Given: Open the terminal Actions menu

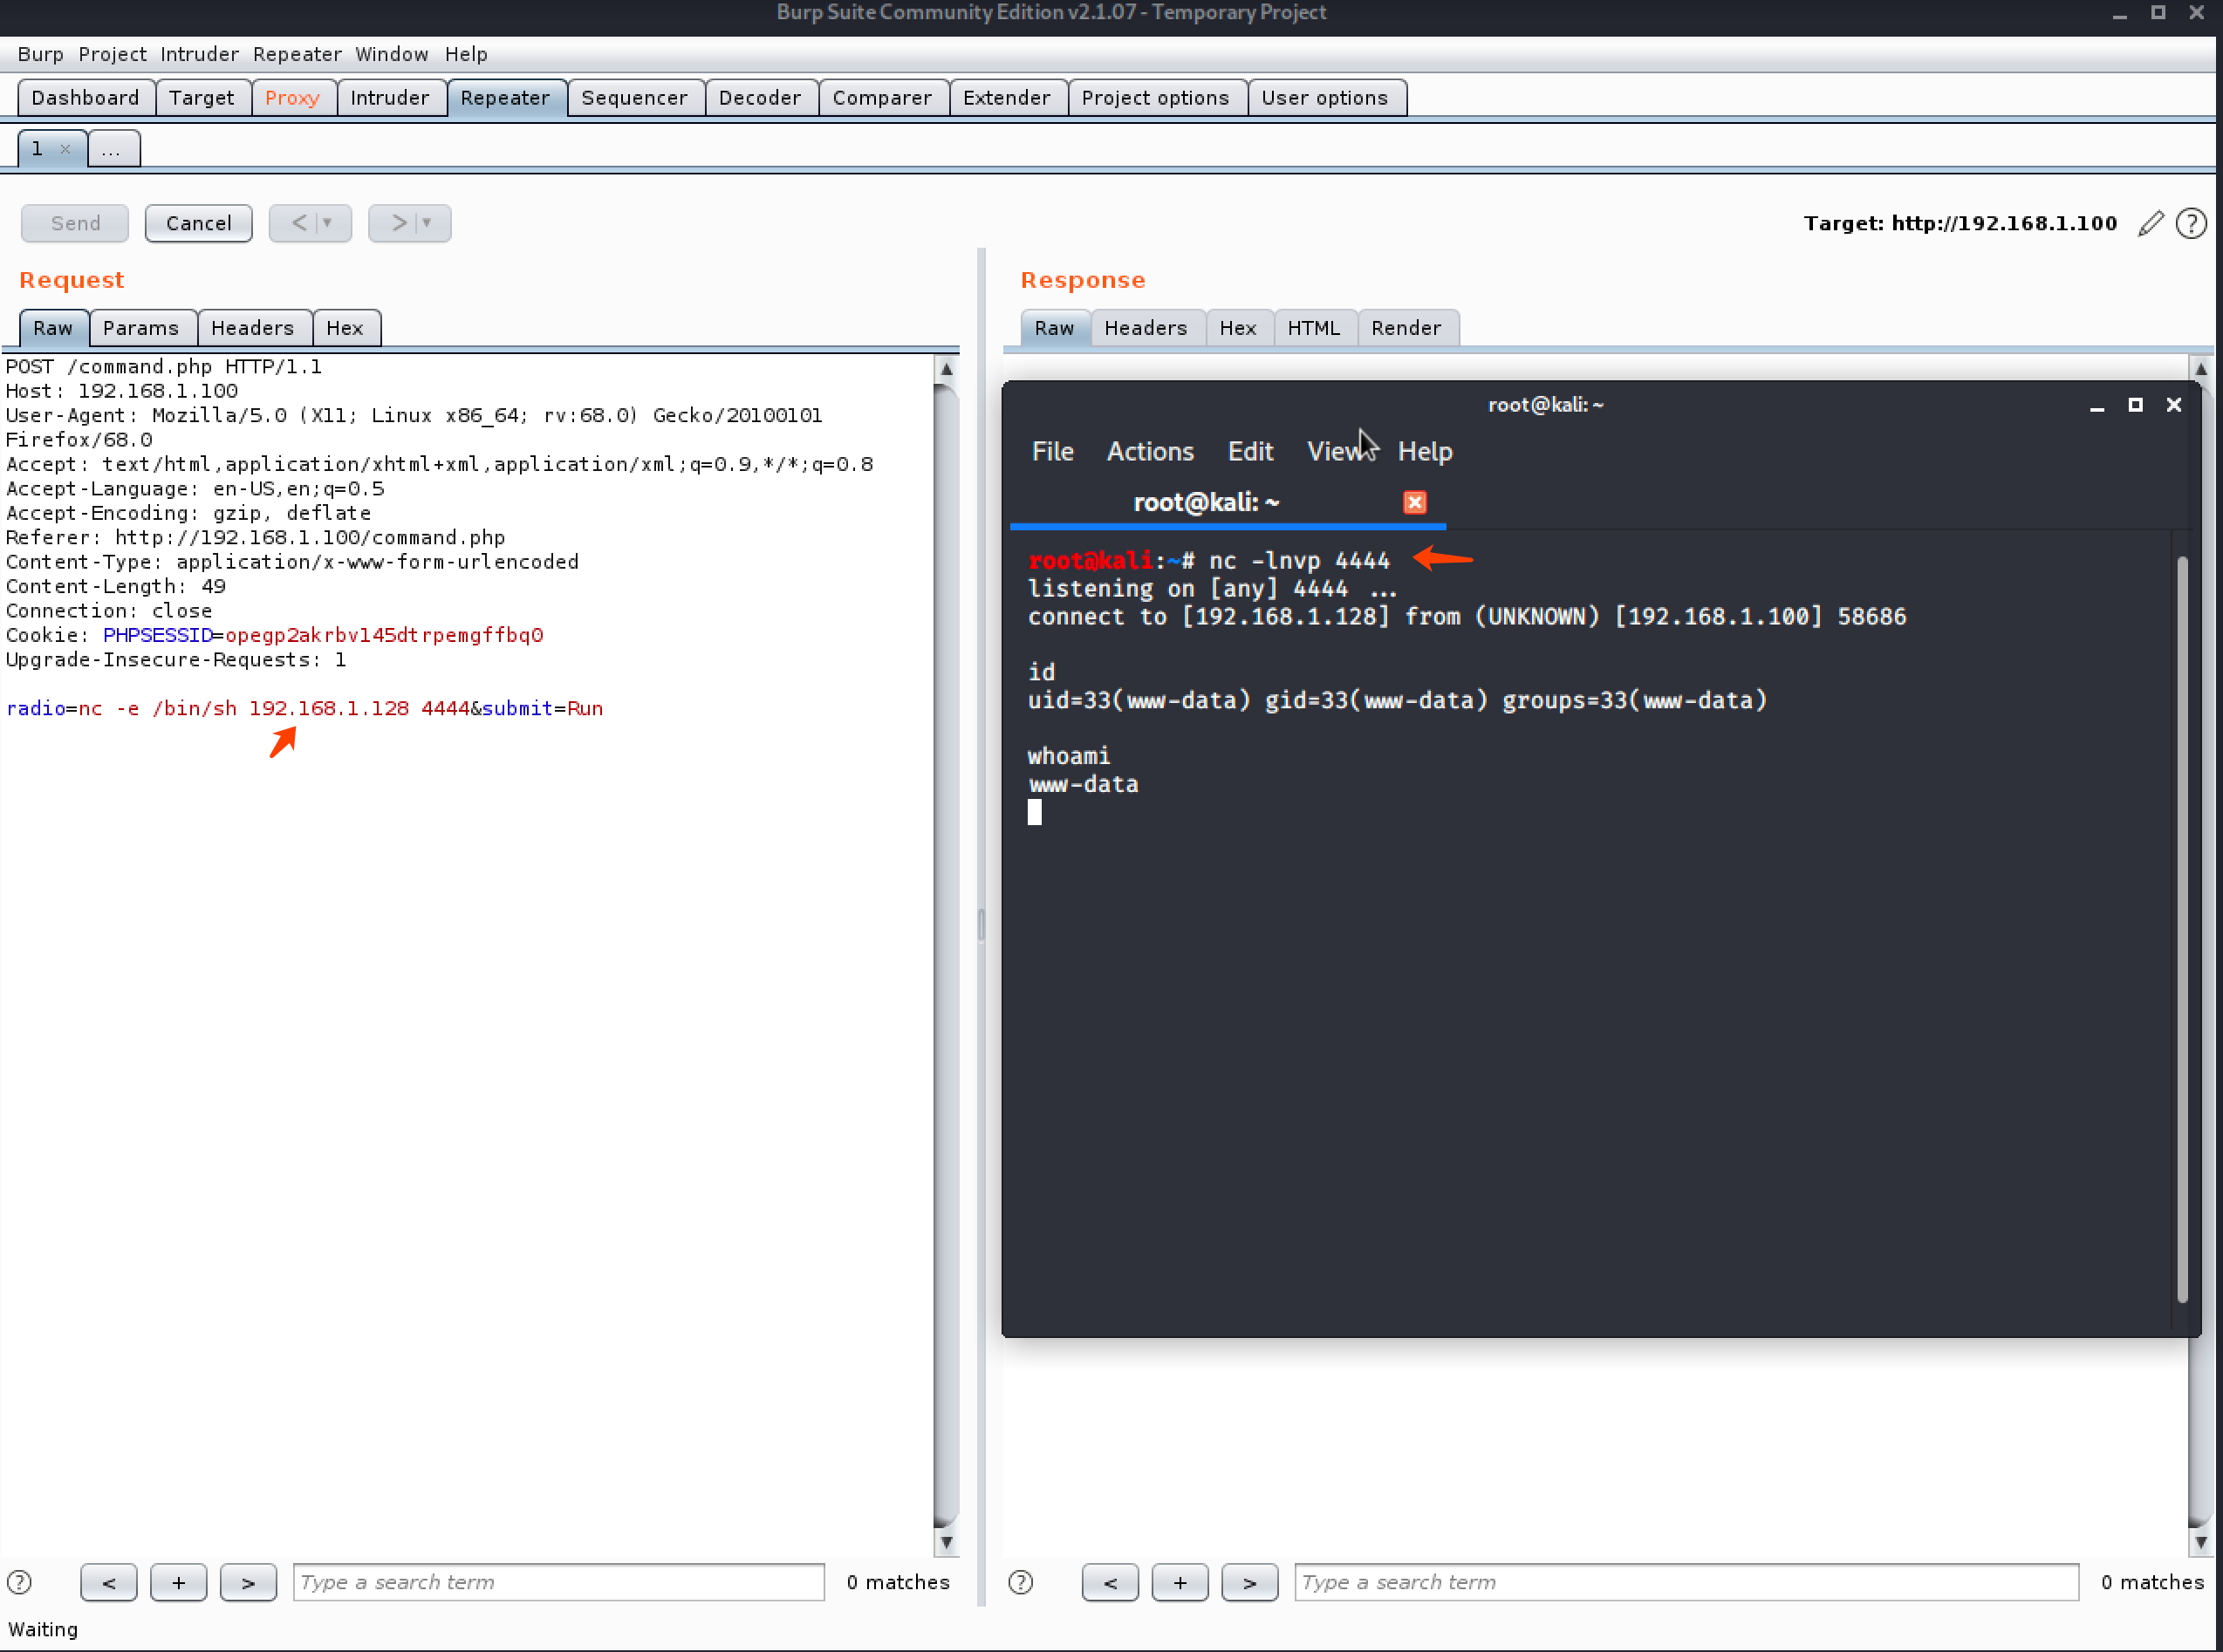Looking at the screenshot, I should coord(1149,451).
